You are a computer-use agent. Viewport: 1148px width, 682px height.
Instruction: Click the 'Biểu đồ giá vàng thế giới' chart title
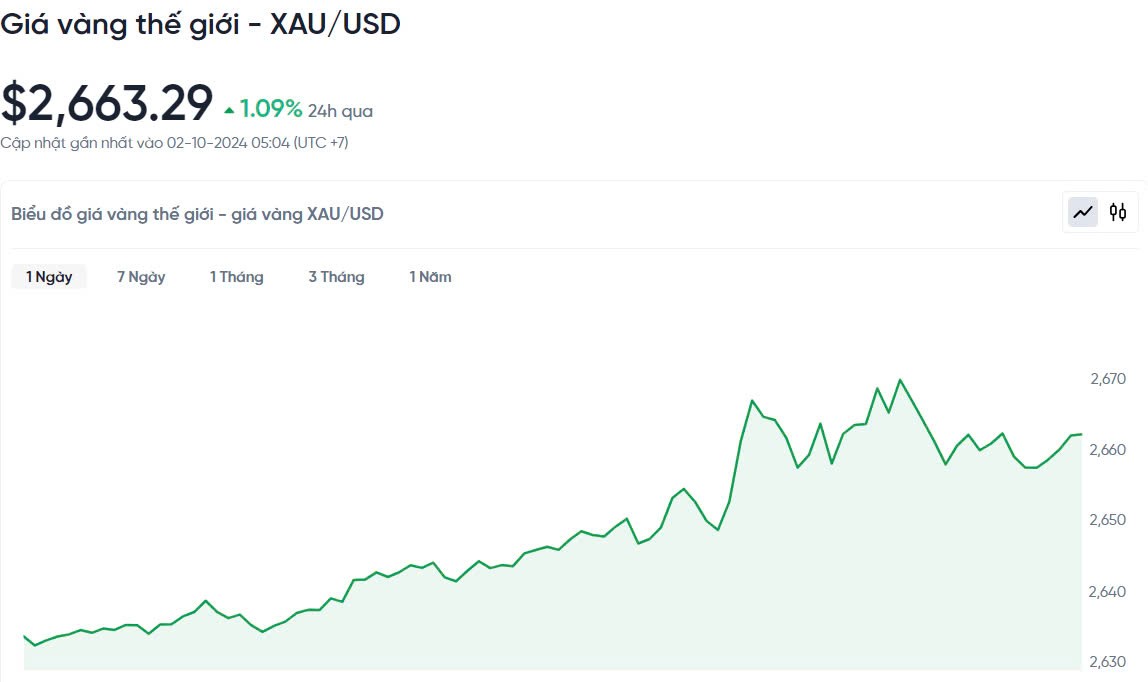(197, 214)
